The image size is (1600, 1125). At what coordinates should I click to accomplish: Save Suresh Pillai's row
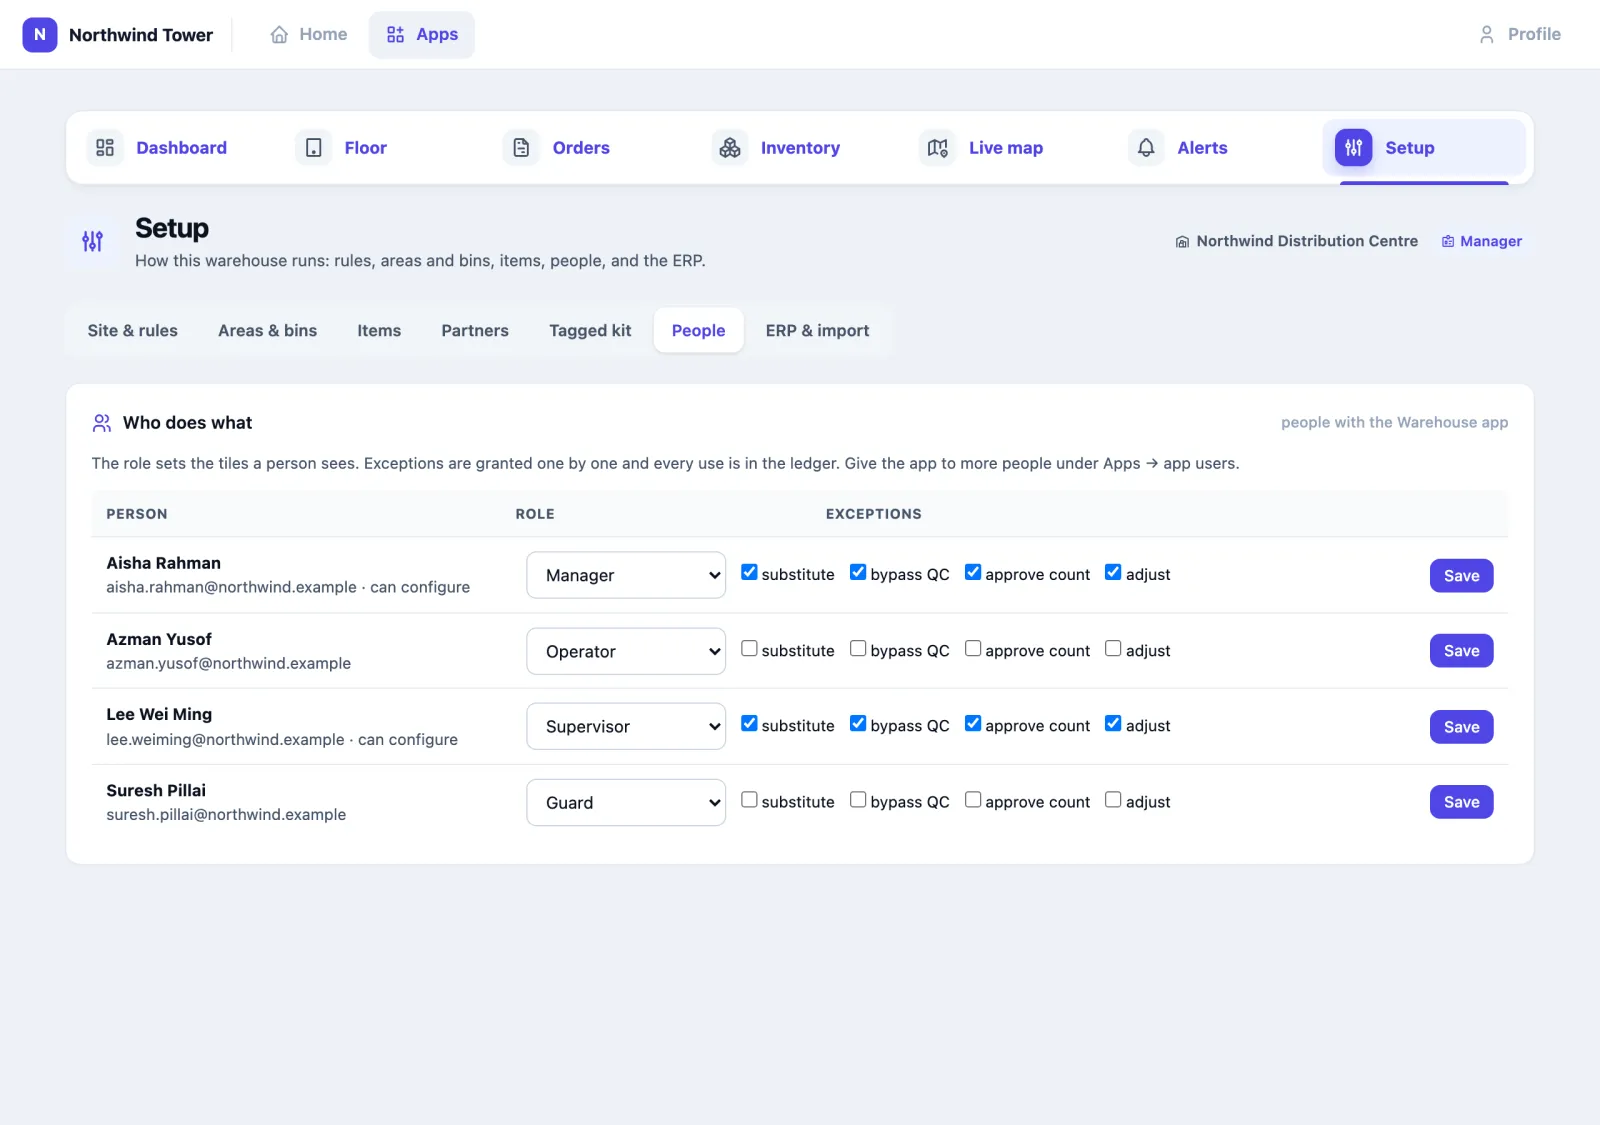1461,802
